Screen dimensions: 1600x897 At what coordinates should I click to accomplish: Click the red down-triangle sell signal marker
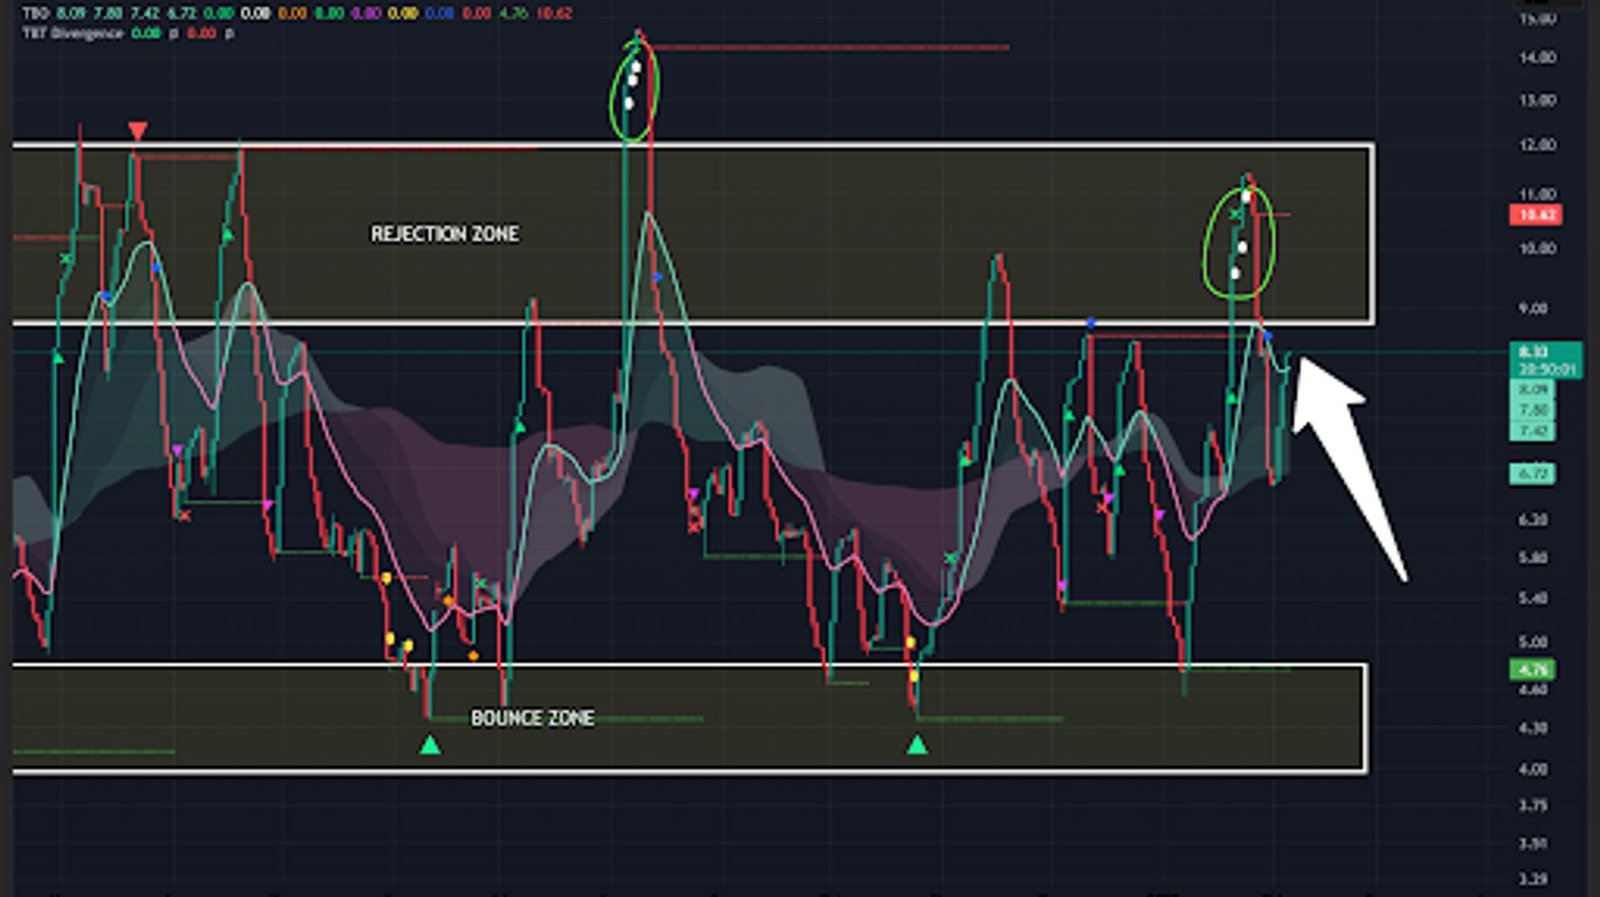click(x=138, y=131)
